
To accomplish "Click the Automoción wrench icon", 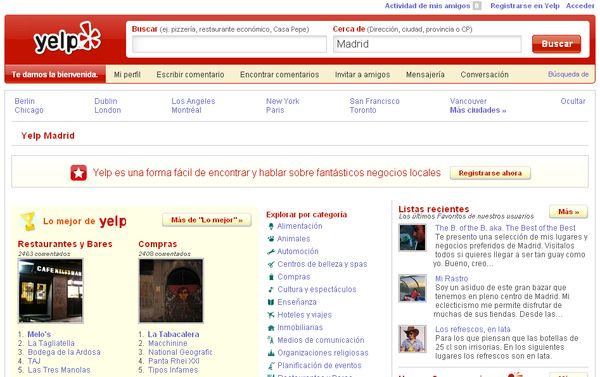I will pos(271,251).
